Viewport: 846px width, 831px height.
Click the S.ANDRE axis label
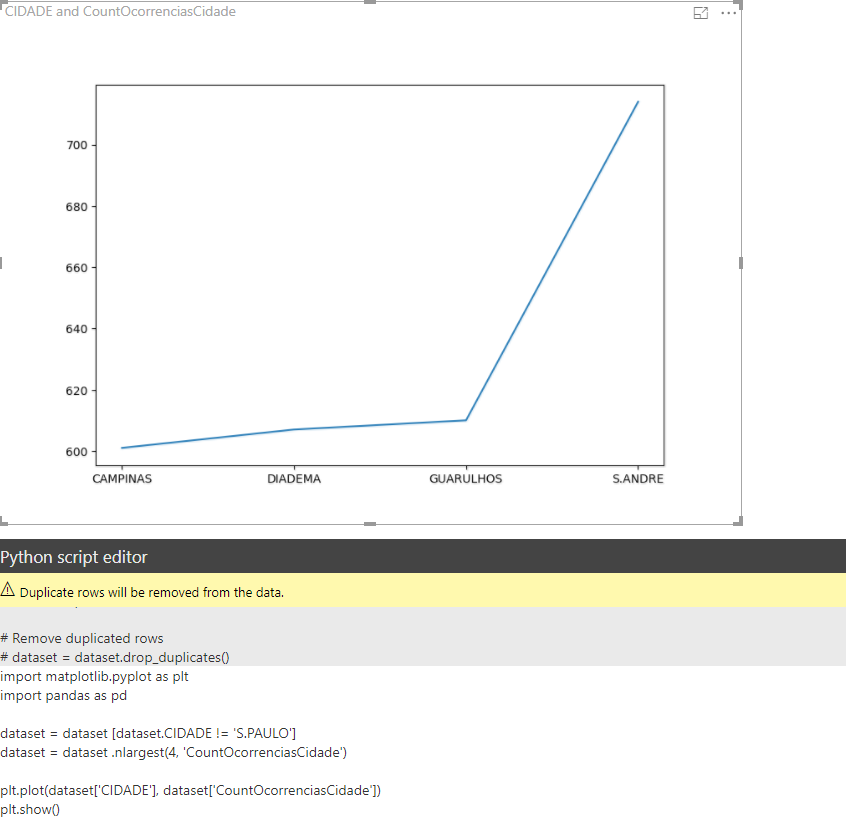pos(639,478)
